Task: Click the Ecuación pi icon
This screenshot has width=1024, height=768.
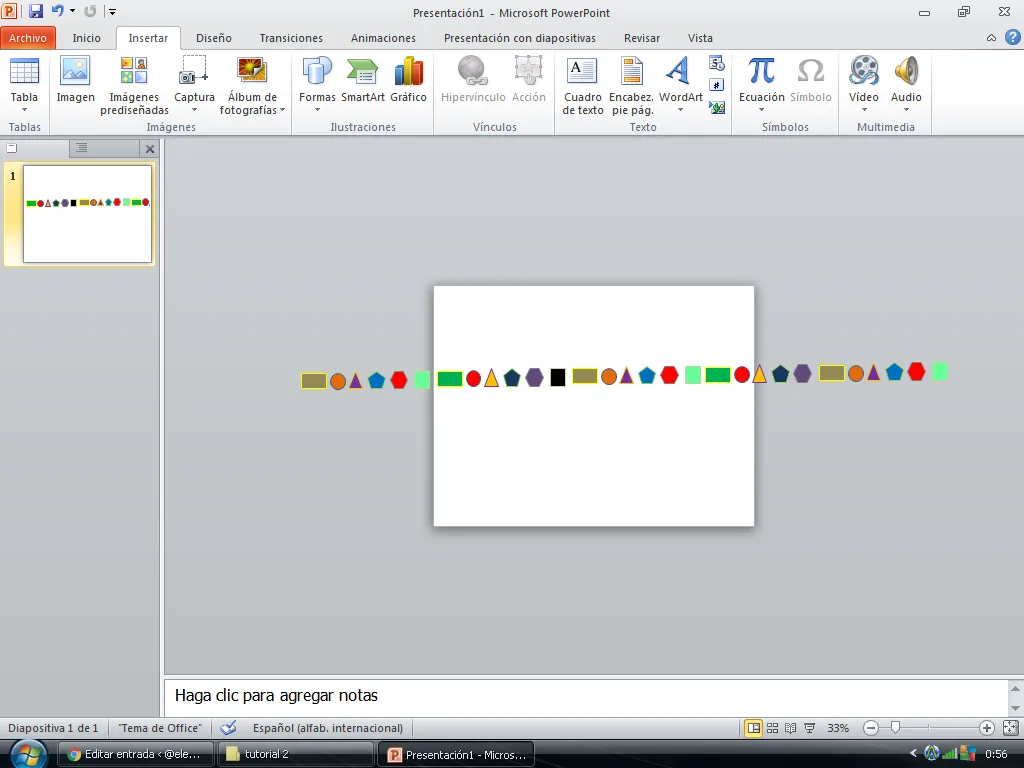Action: 761,71
